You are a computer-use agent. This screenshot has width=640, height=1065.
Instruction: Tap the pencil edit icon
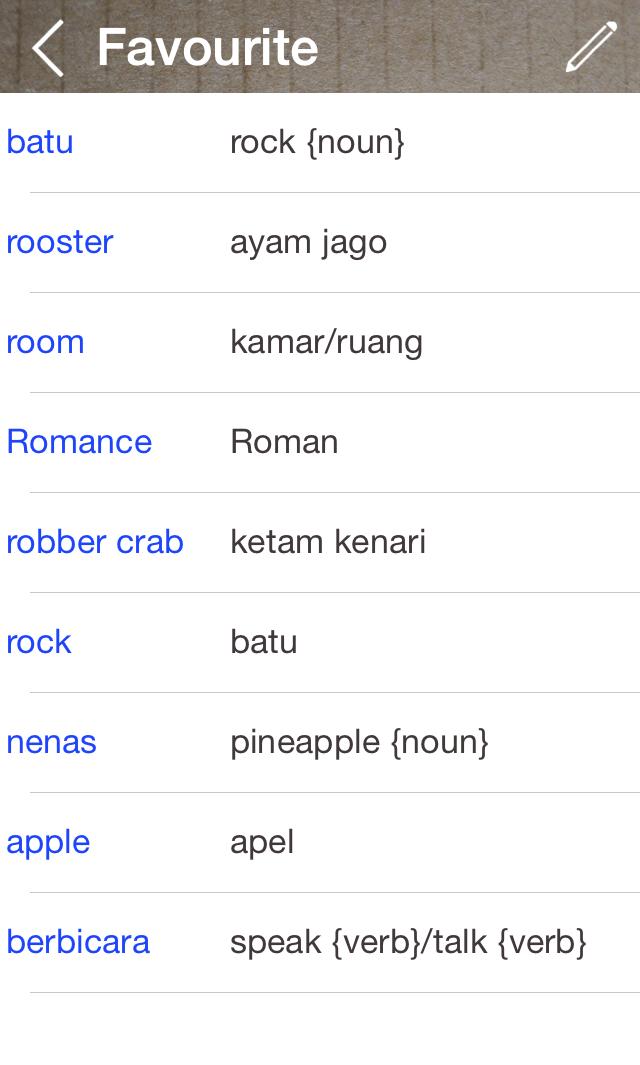(x=591, y=48)
